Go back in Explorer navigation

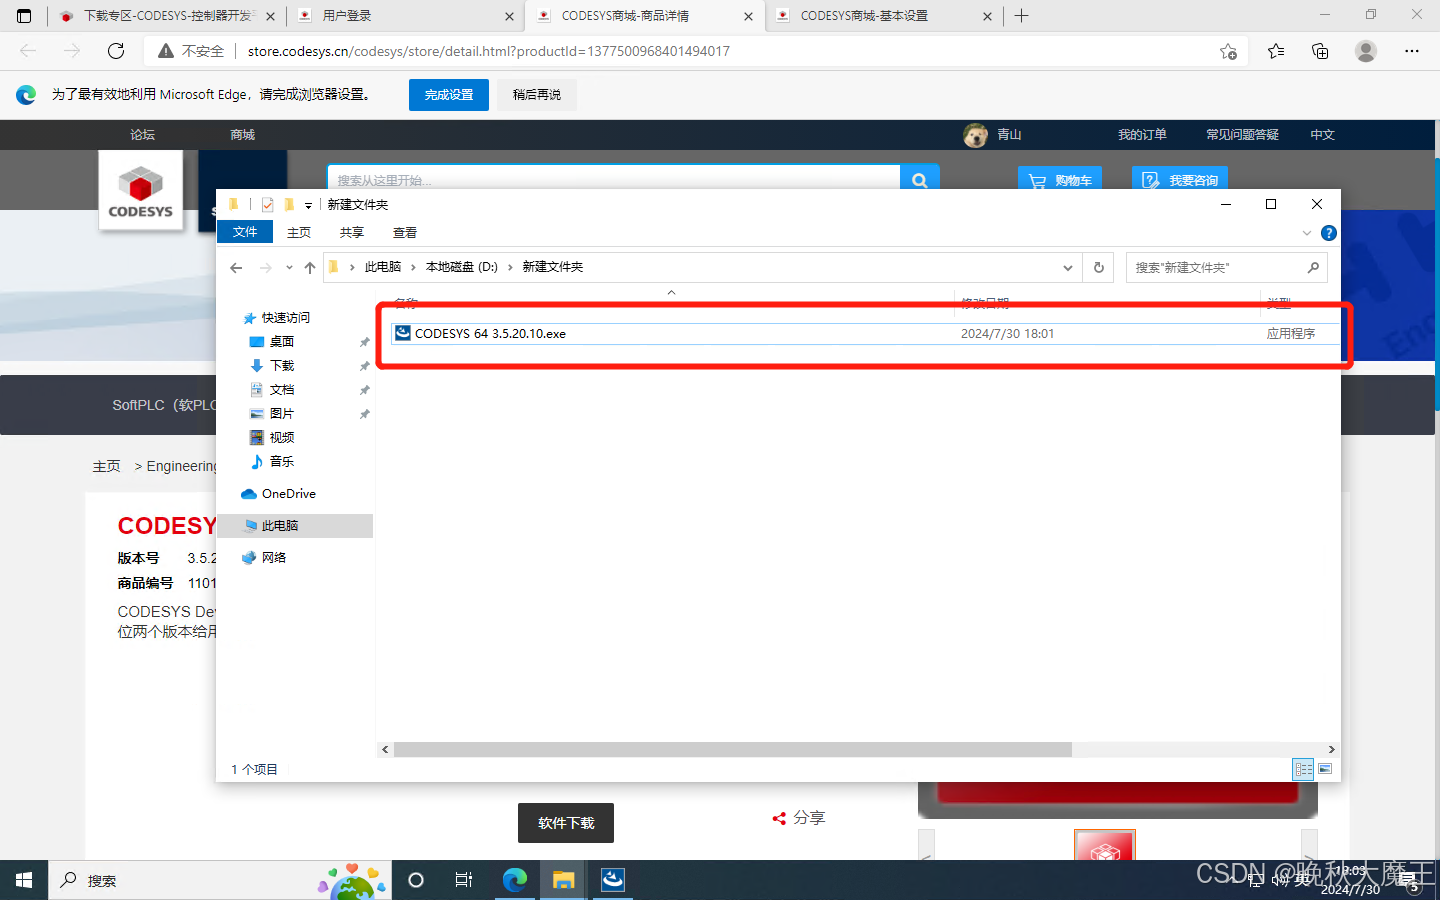point(236,267)
